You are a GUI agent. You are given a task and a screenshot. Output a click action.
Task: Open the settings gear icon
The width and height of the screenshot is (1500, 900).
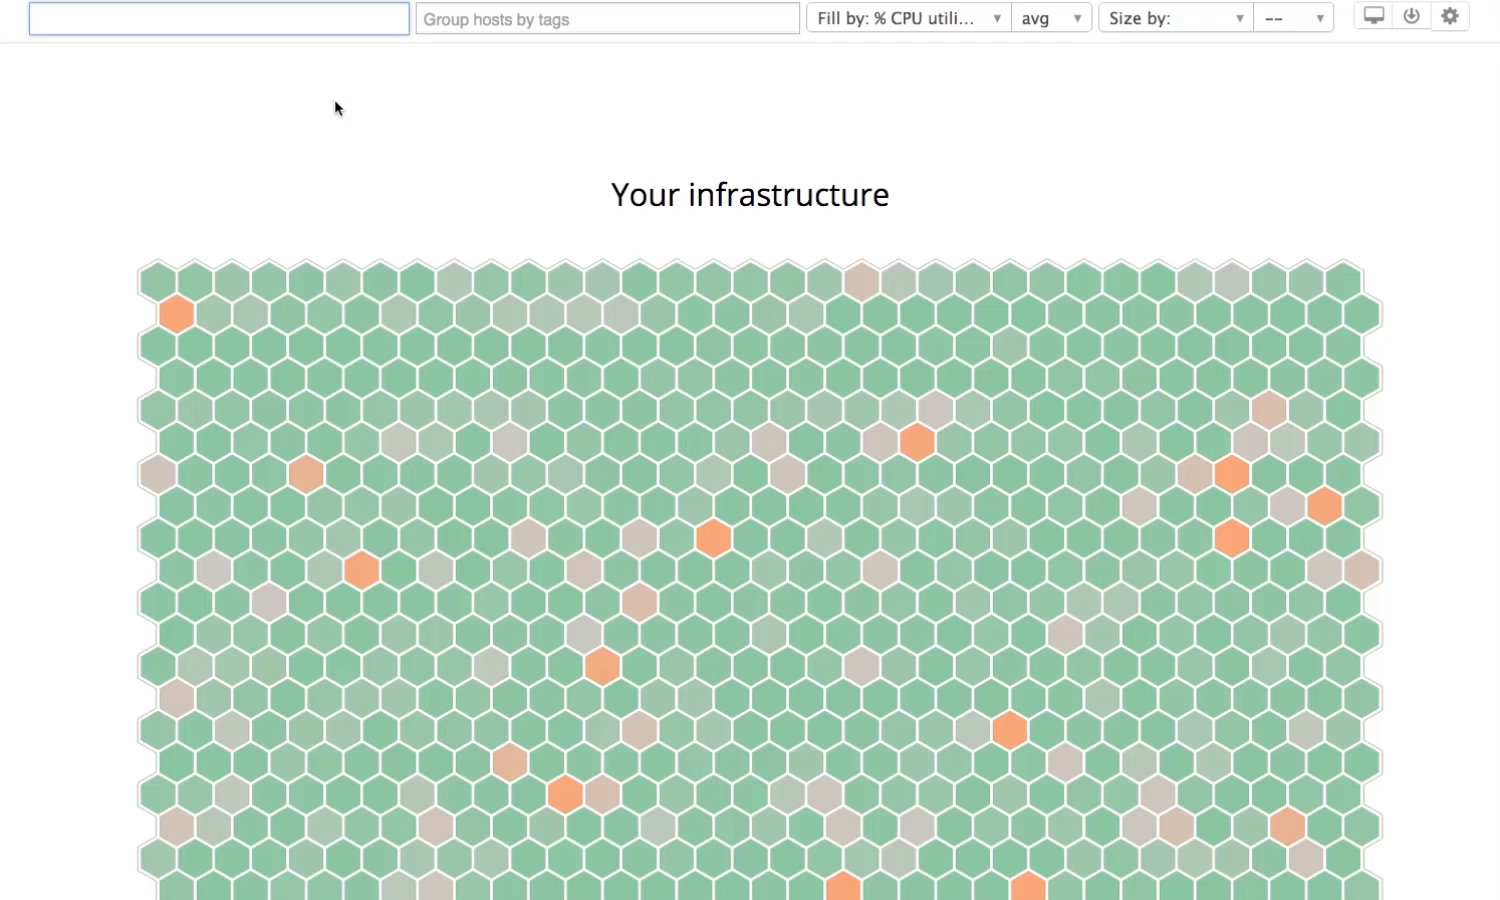coord(1450,16)
